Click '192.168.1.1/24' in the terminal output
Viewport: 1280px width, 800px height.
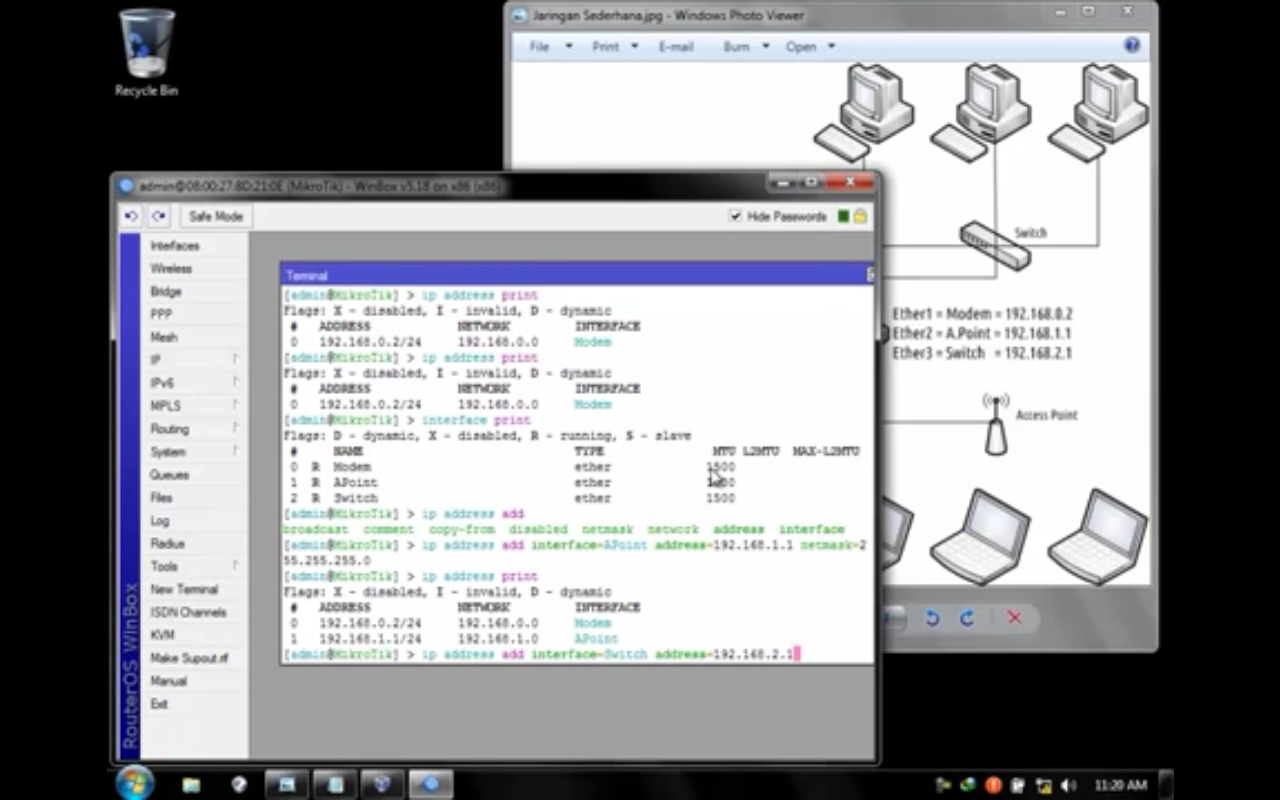370,639
